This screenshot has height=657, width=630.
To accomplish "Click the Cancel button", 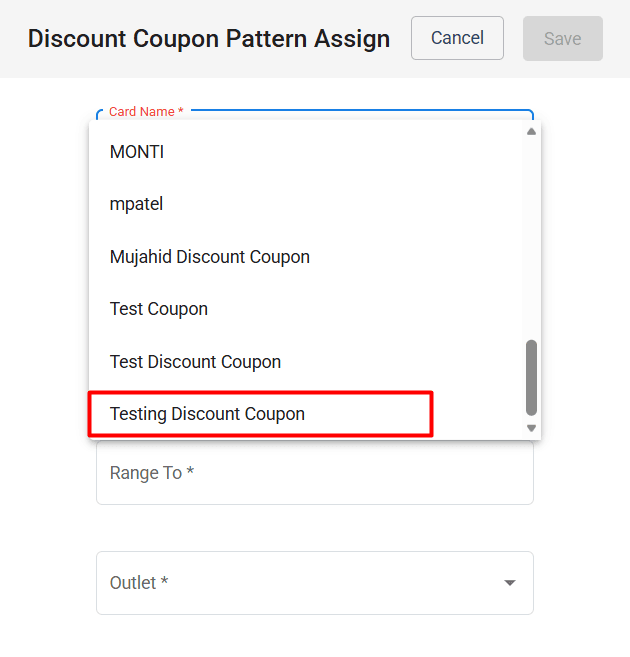I will click(457, 38).
